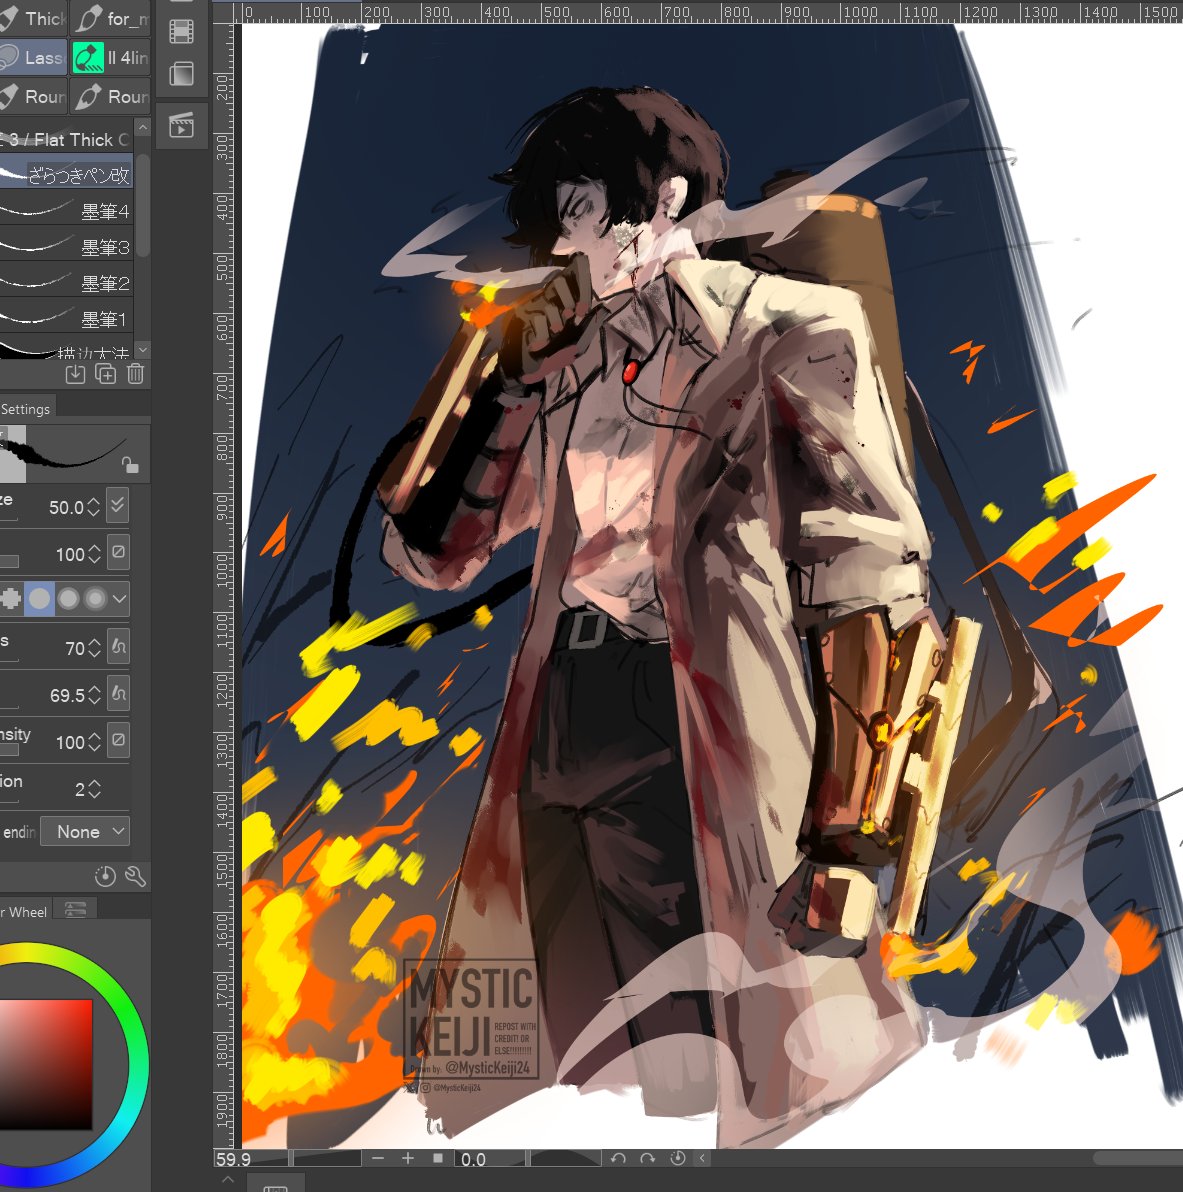The image size is (1183, 1192).
Task: Adjust the stepper beside value 70
Action: pyautogui.click(x=94, y=648)
